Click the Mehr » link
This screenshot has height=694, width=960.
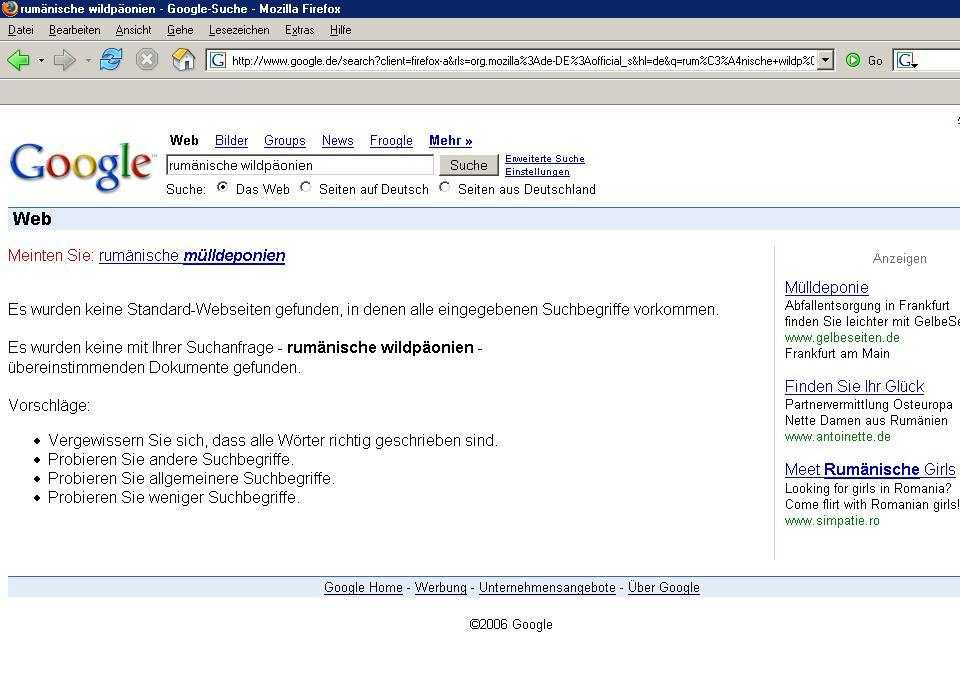tap(451, 141)
